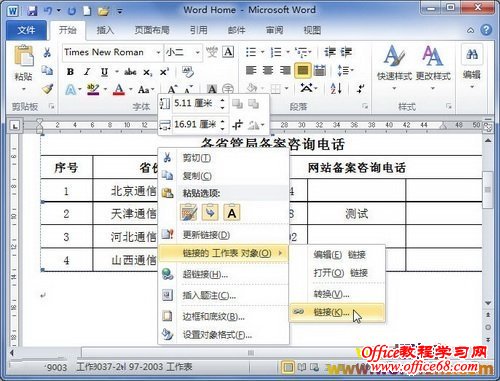Select Keep Text Only paste option
Image resolution: width=500 pixels, height=381 pixels.
(x=232, y=212)
